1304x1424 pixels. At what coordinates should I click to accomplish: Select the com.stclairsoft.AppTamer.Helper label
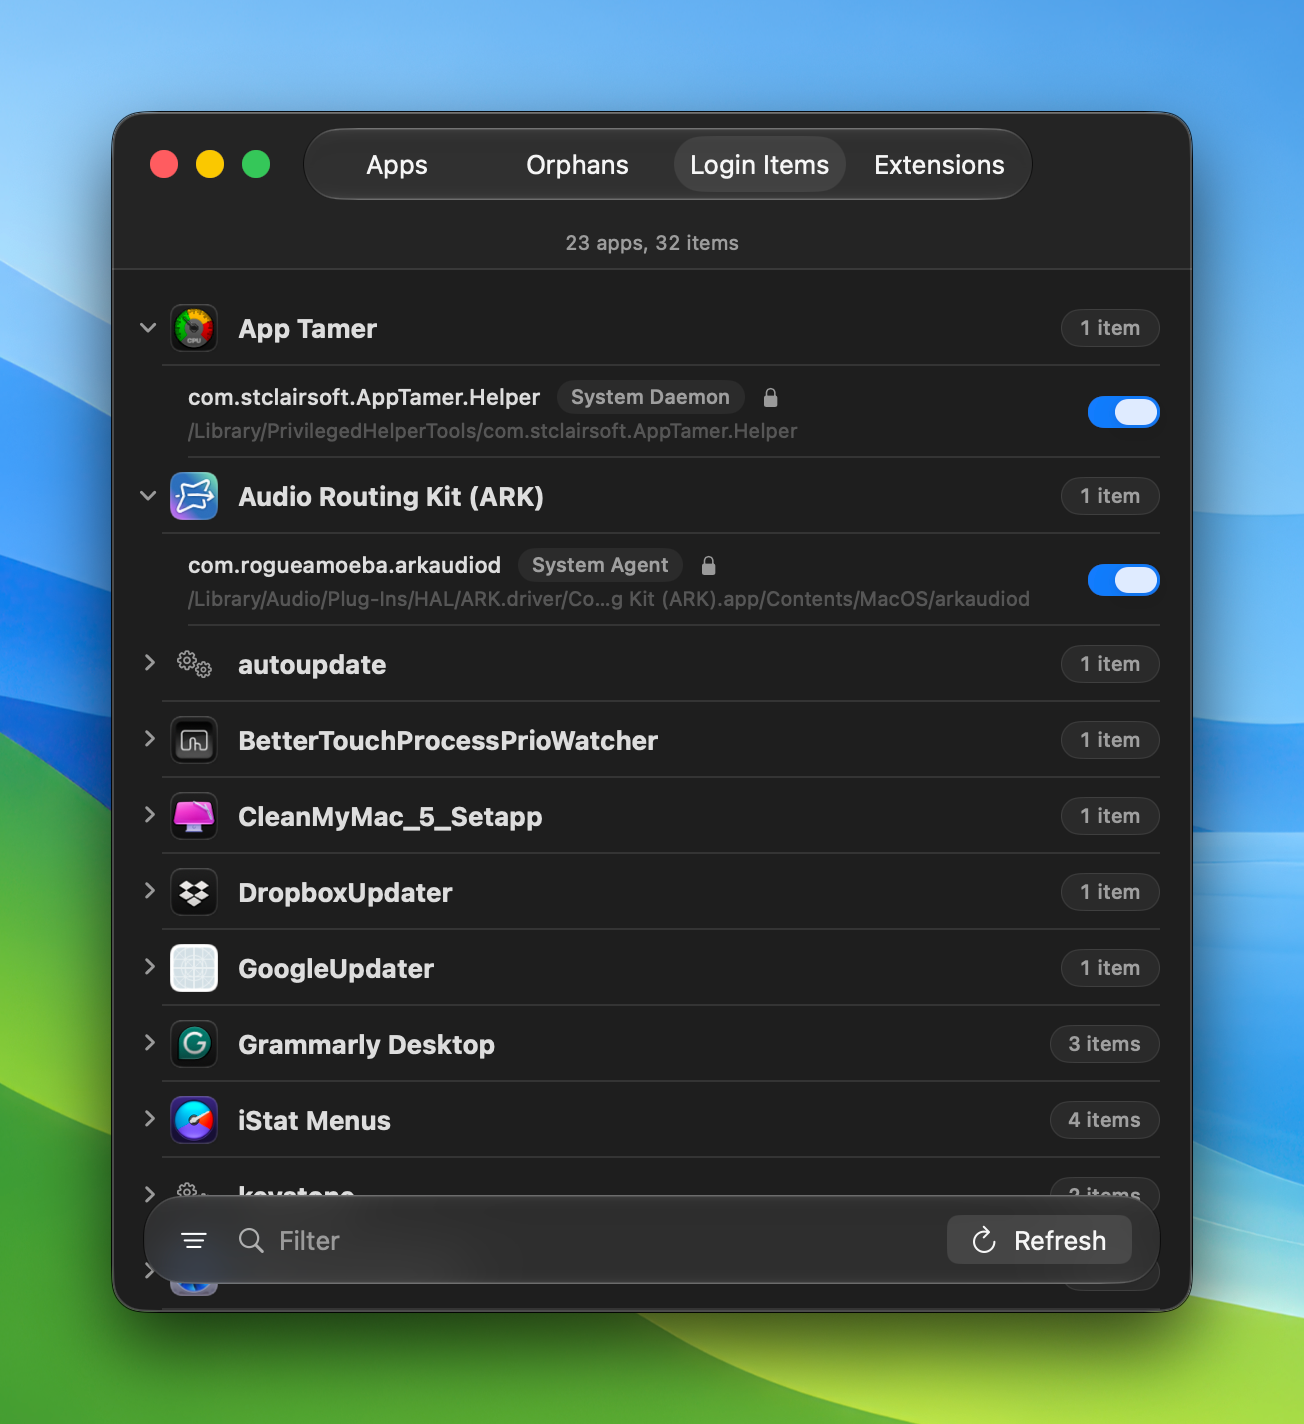(x=364, y=397)
